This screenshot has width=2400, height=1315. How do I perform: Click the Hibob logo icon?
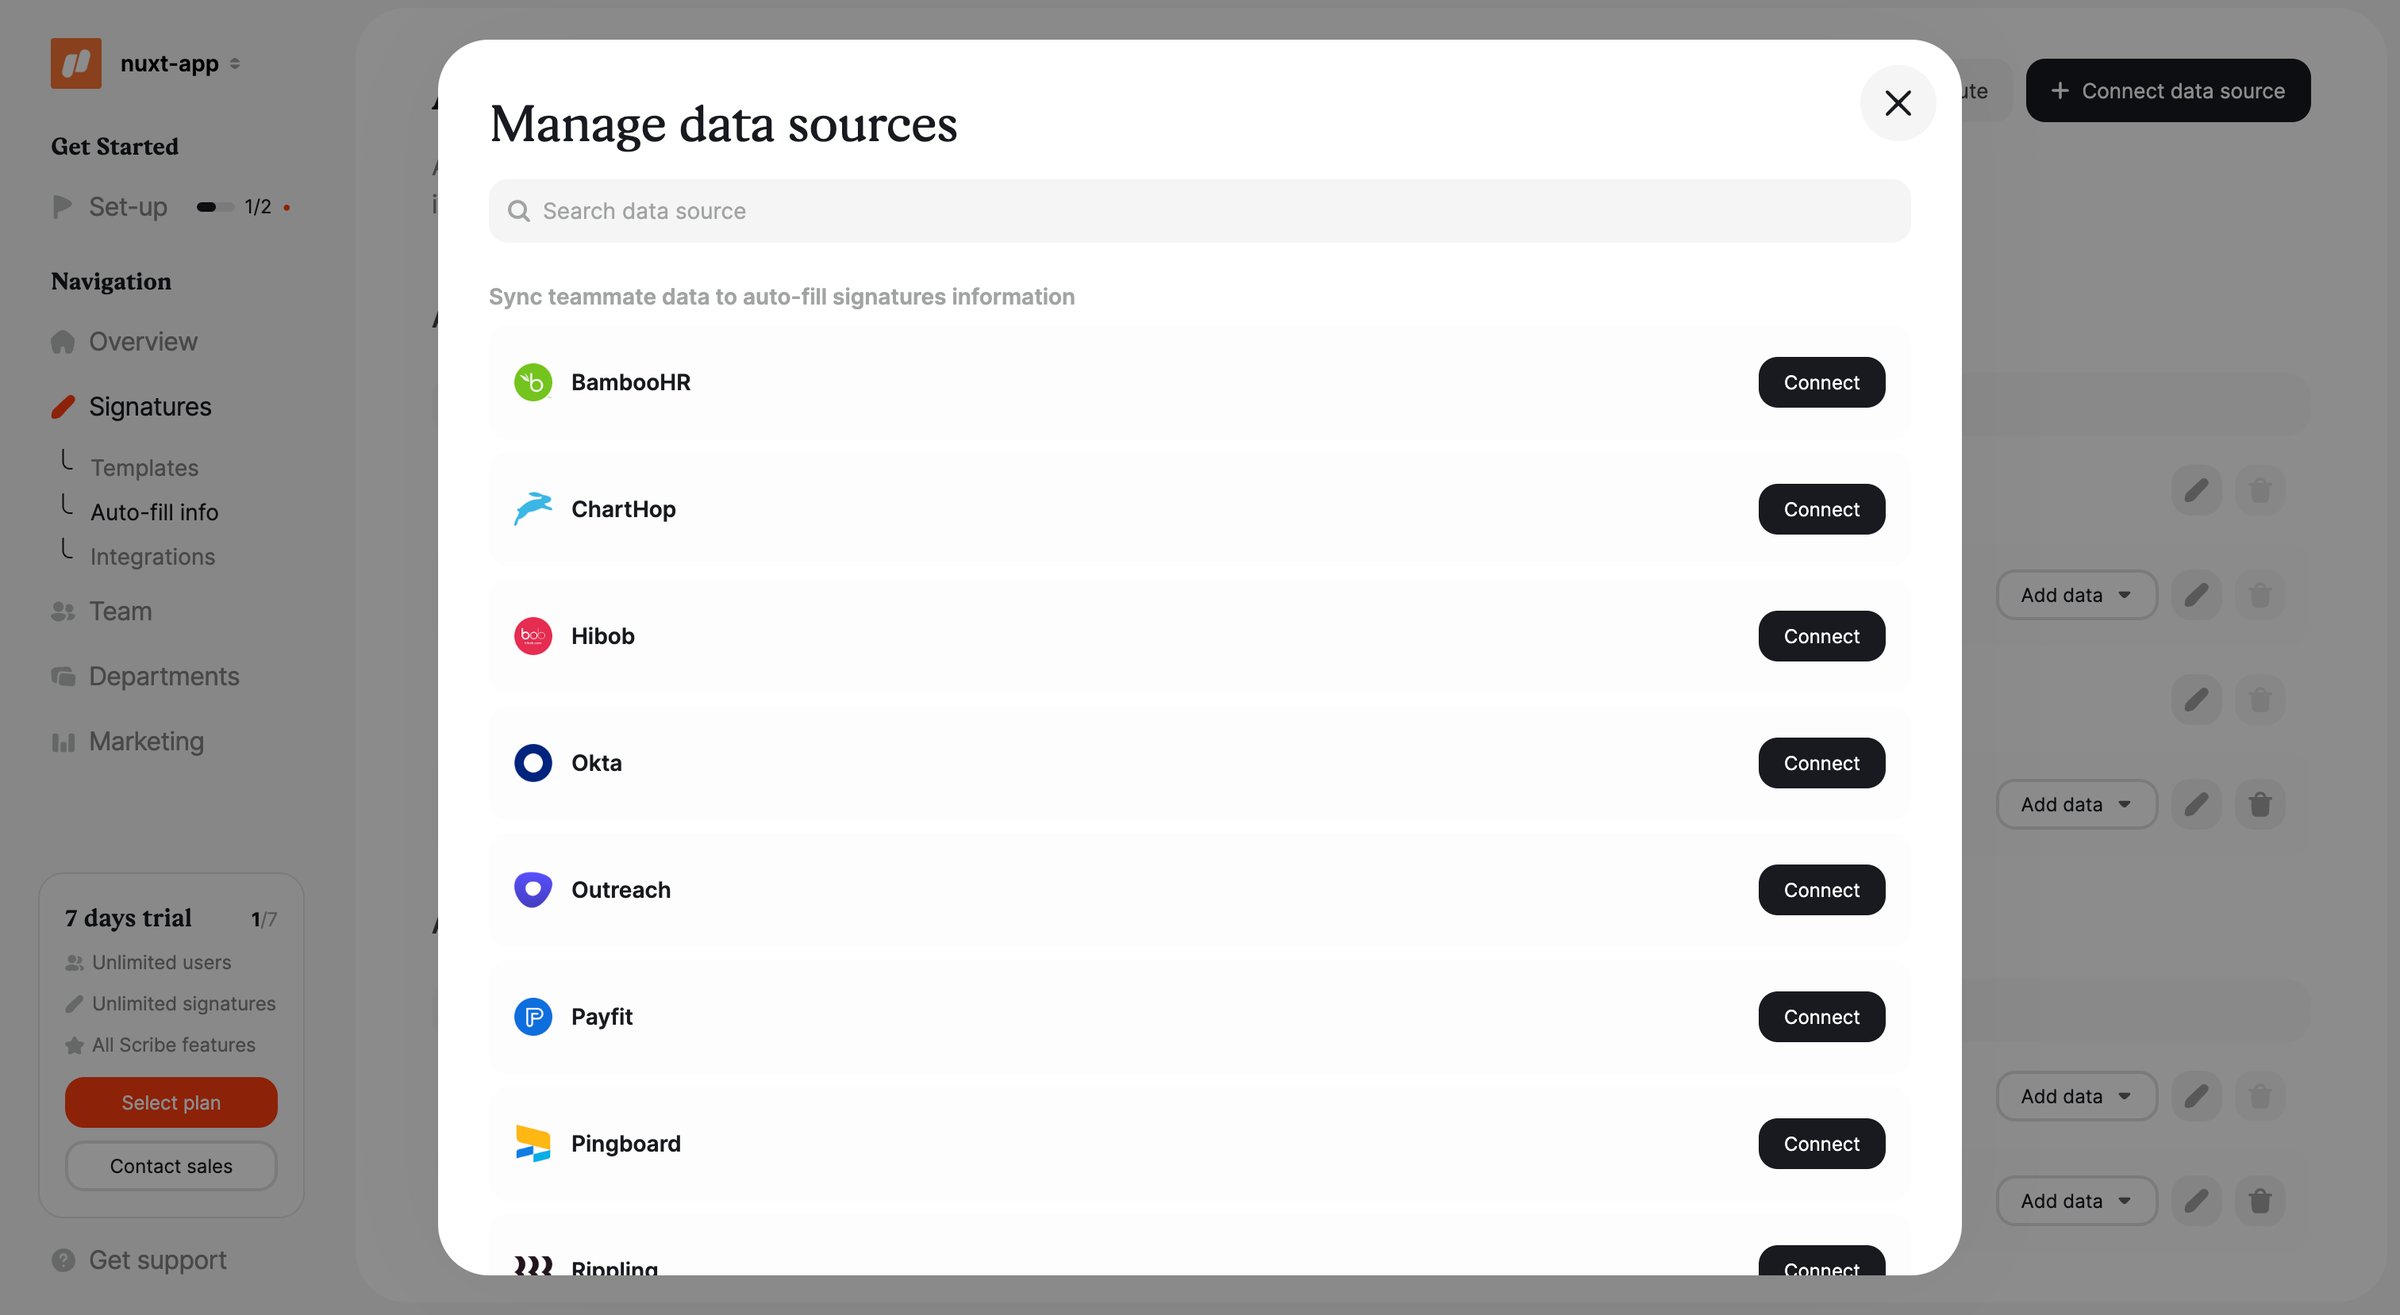533,636
